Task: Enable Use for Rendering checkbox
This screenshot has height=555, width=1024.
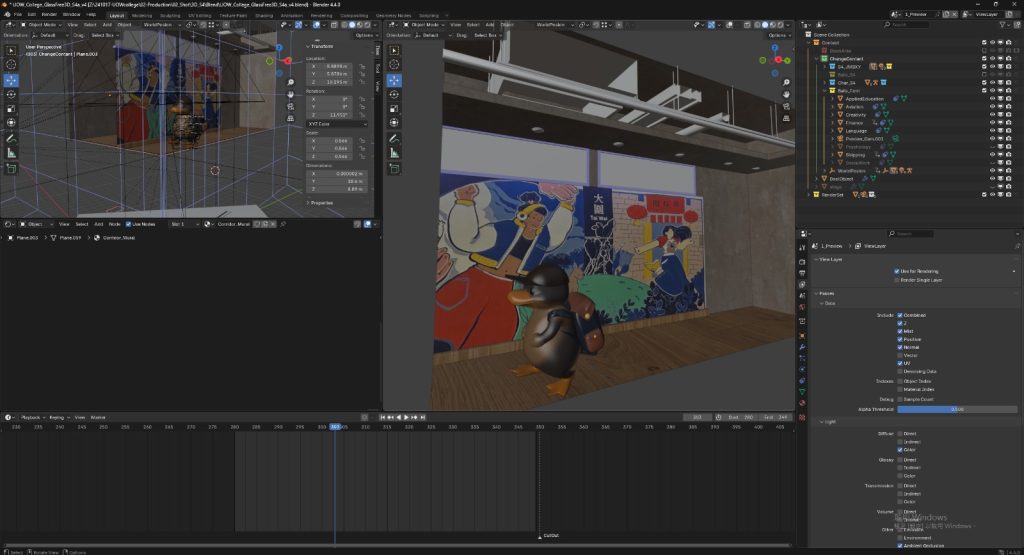Action: (897, 271)
